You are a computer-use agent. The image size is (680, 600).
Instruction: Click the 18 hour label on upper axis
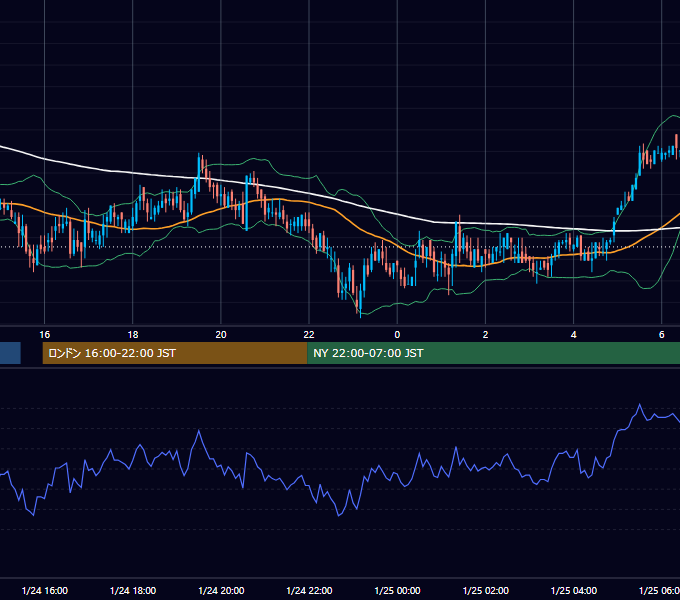pos(133,335)
